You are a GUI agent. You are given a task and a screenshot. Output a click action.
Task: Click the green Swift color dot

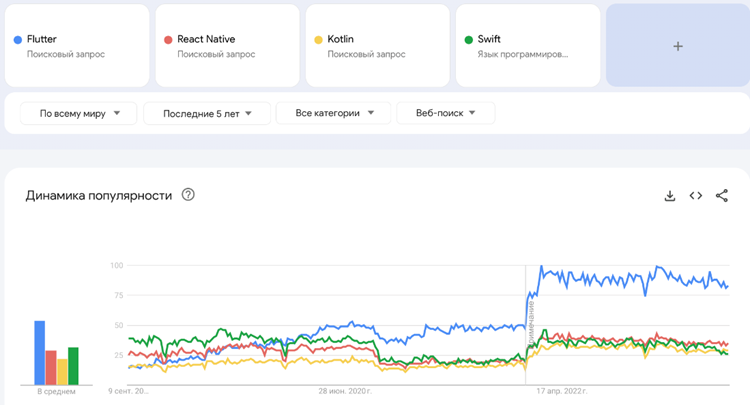pyautogui.click(x=468, y=40)
